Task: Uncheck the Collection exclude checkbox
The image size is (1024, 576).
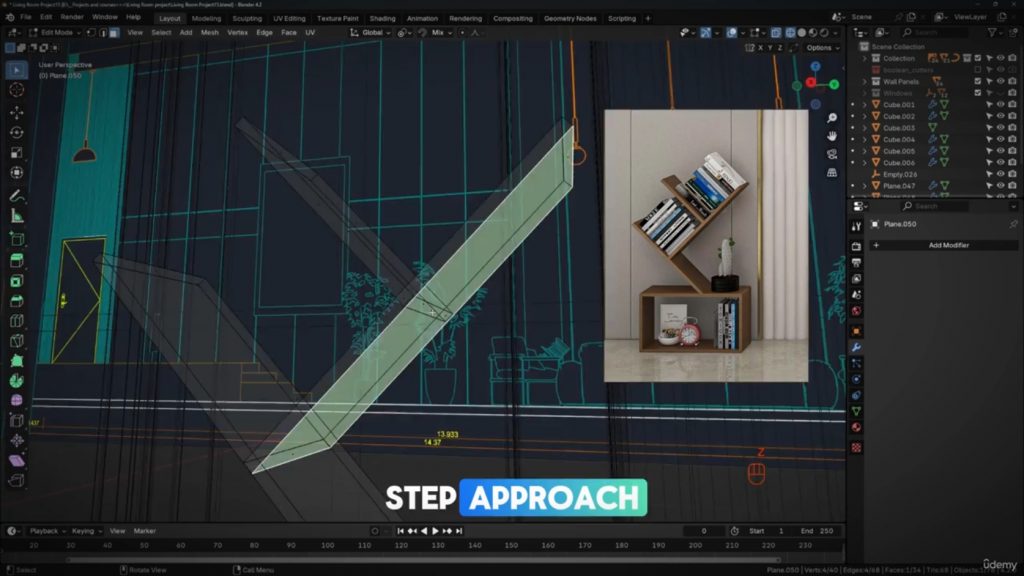Action: point(978,58)
